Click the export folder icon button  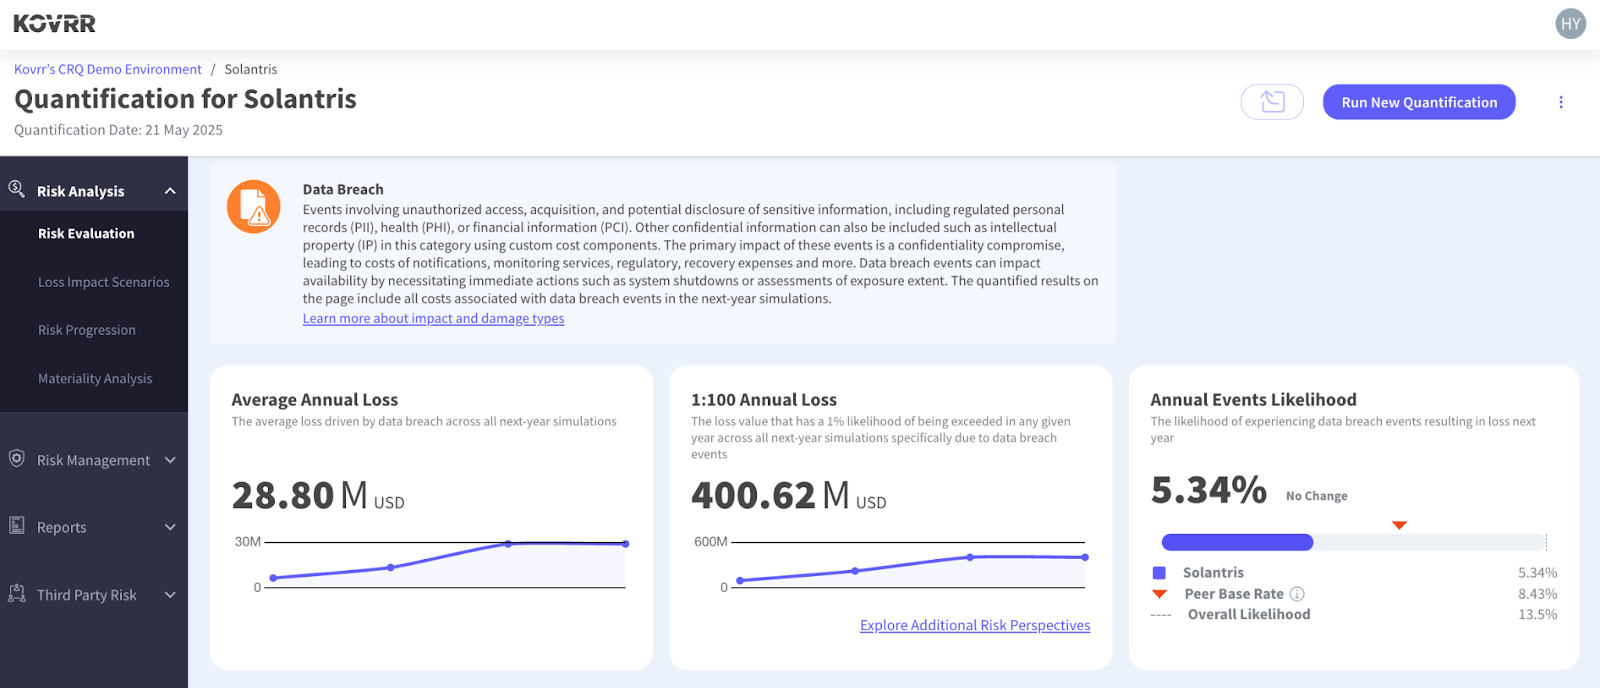1272,102
